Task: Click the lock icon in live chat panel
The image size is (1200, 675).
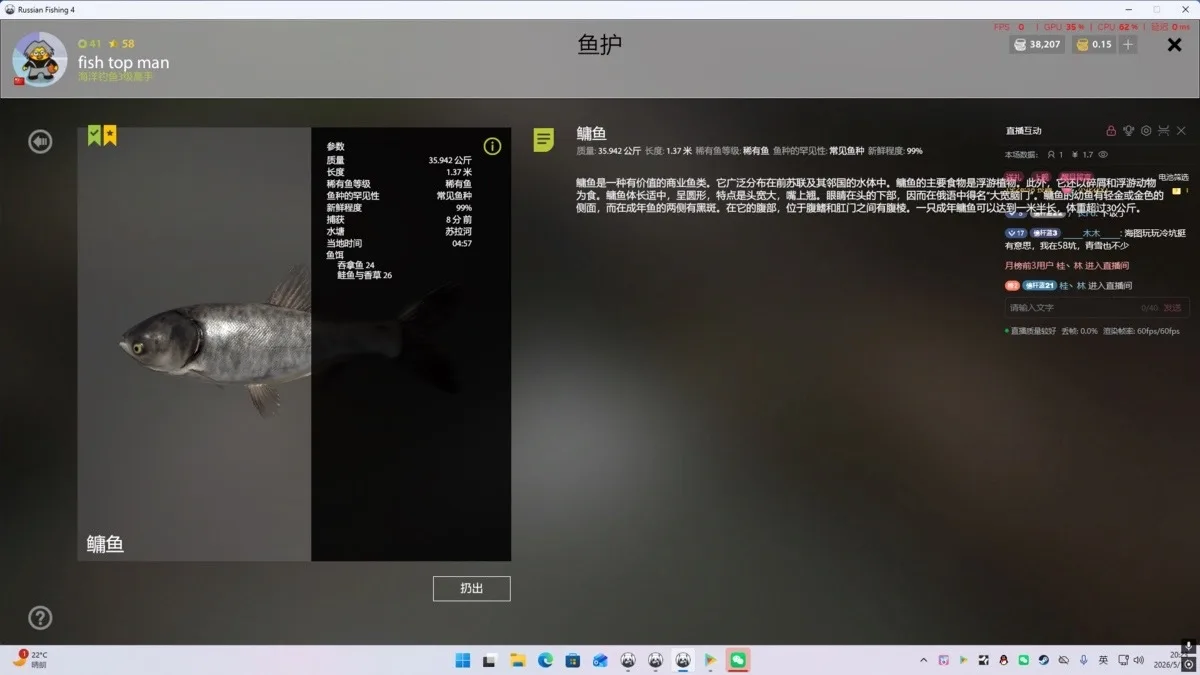Action: (x=1111, y=131)
